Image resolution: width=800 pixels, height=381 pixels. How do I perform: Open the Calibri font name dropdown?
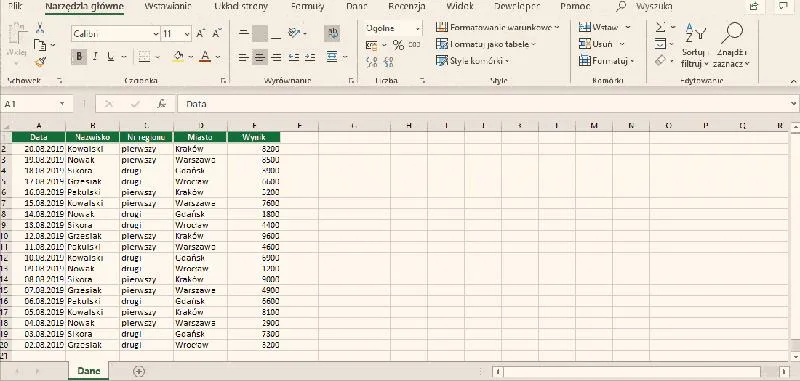(x=156, y=34)
